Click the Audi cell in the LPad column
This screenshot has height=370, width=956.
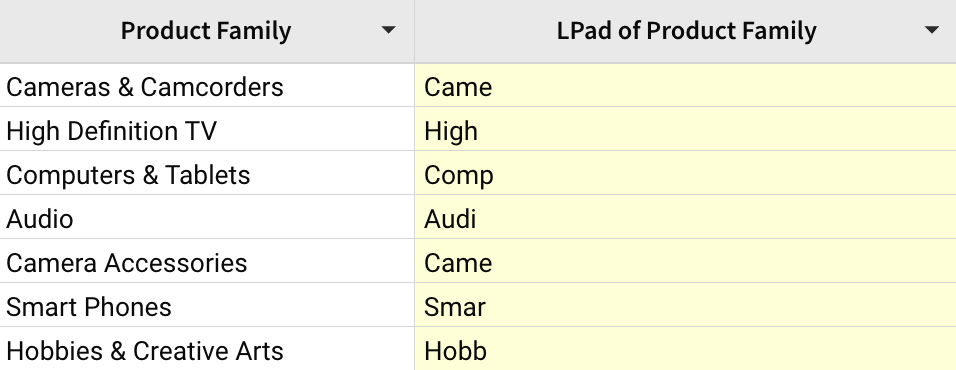pos(685,217)
